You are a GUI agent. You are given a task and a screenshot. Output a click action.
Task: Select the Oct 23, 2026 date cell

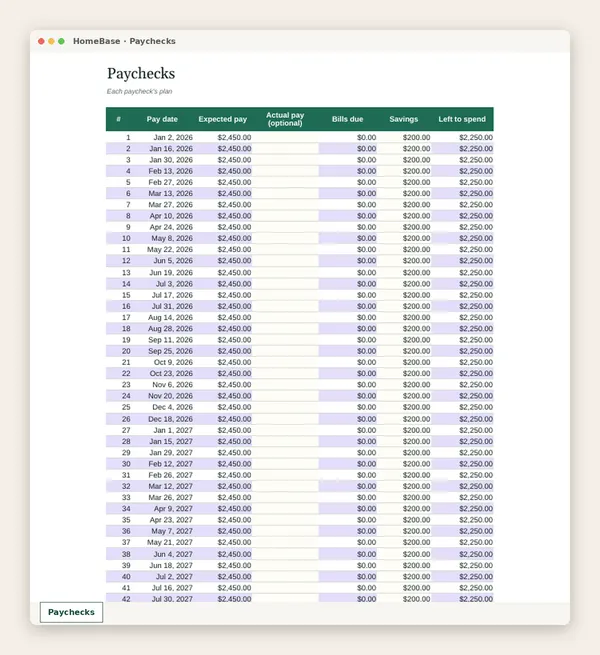pos(163,373)
